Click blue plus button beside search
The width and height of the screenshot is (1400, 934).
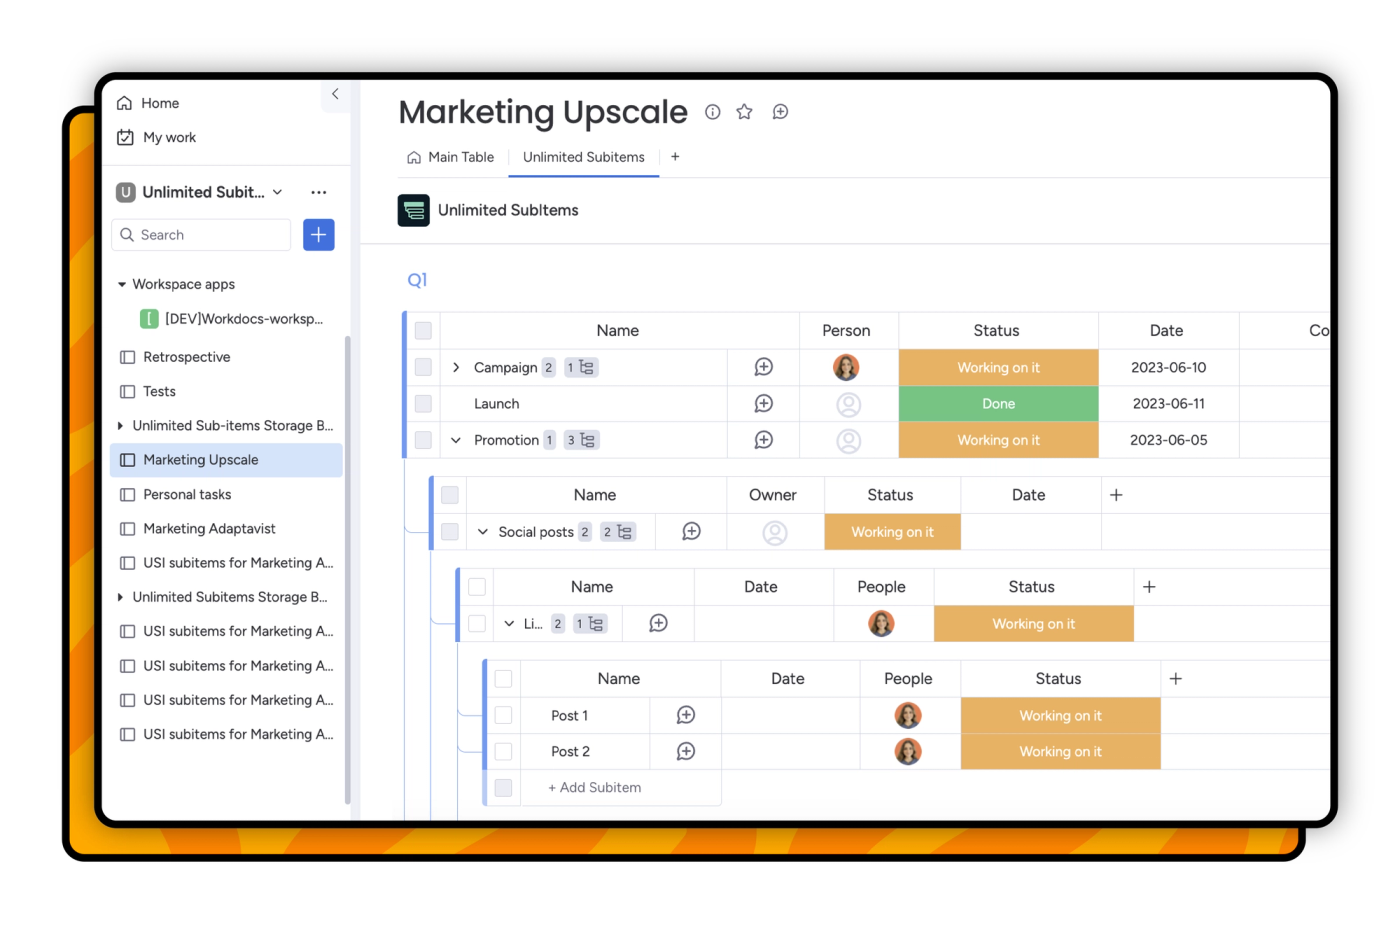[318, 235]
